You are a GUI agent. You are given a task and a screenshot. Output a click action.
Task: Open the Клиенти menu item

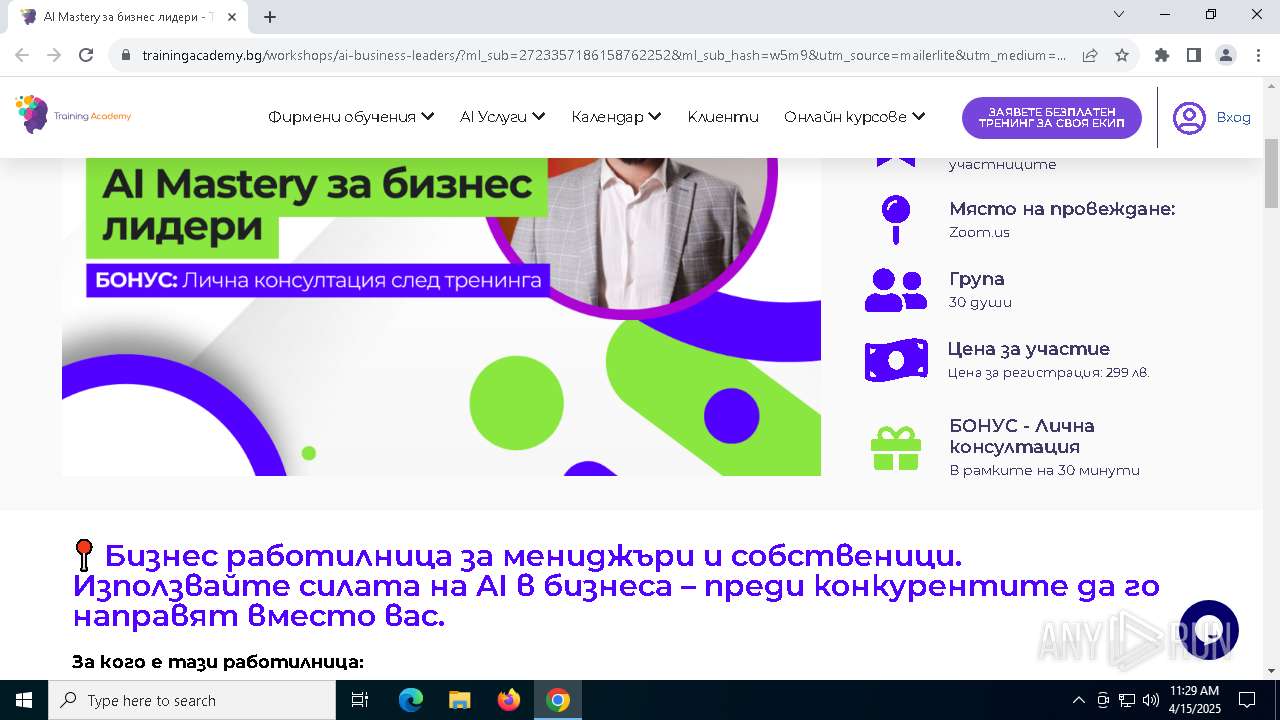[723, 117]
